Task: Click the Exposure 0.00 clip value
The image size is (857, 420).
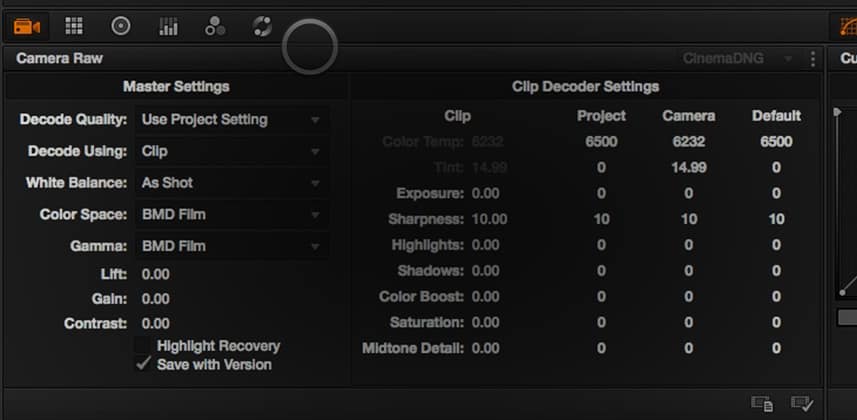Action: (485, 194)
